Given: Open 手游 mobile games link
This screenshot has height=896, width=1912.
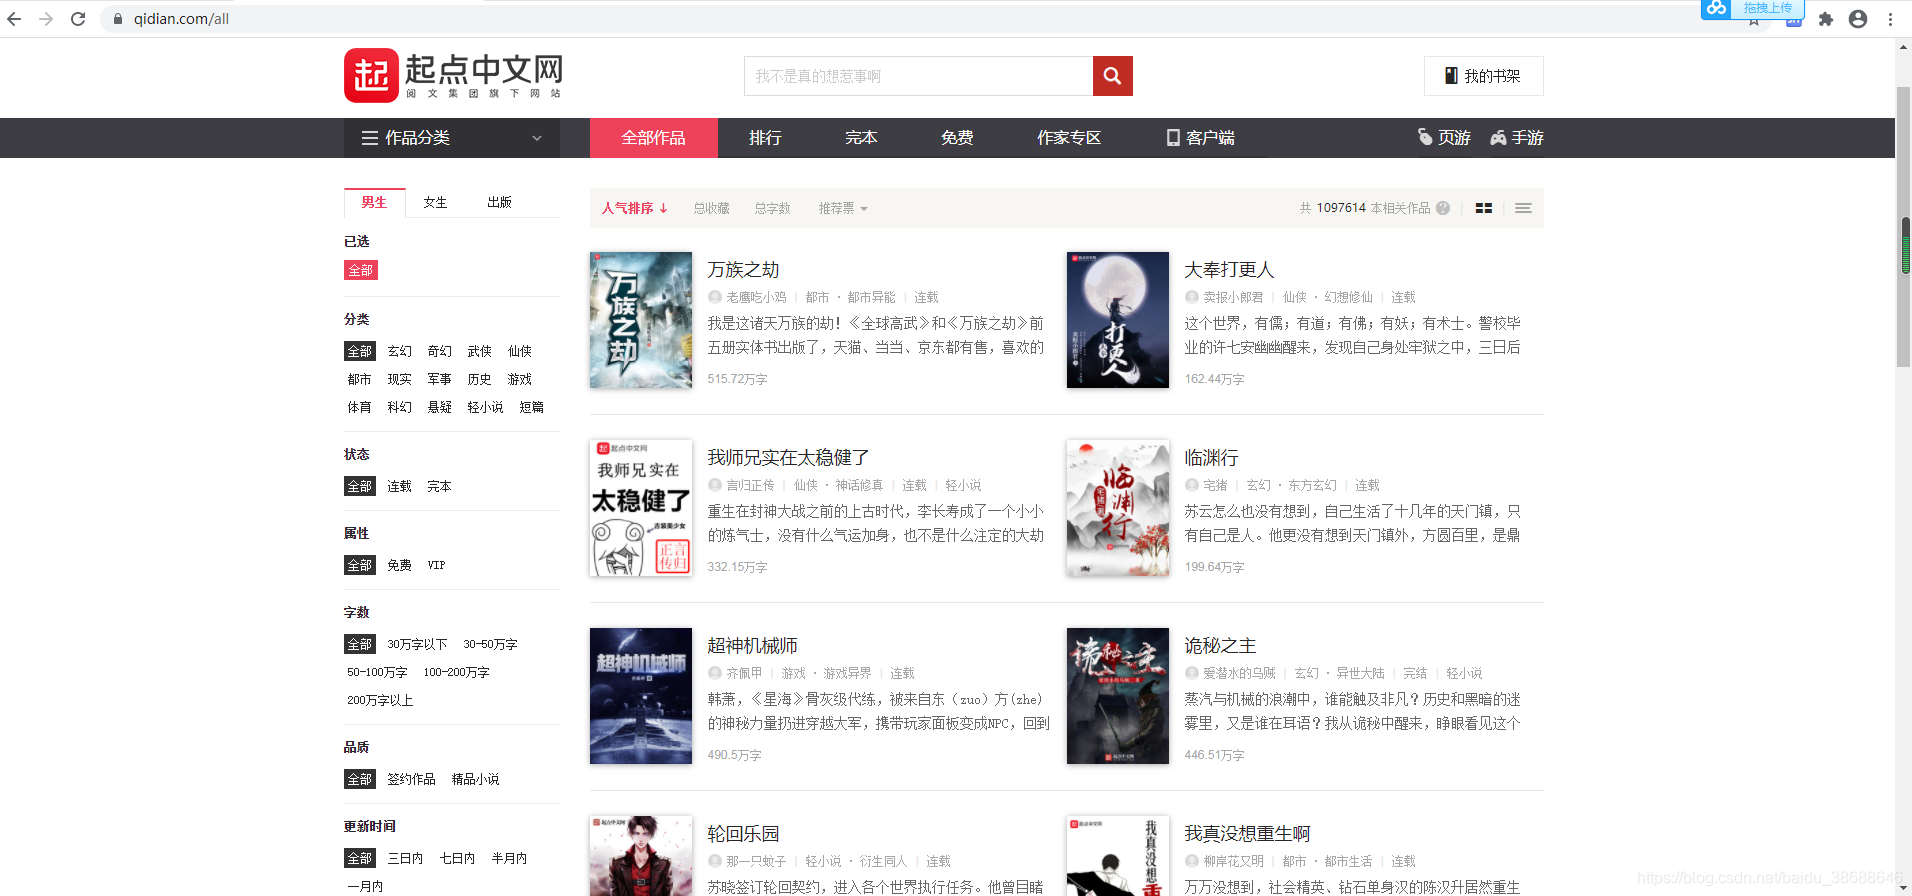Looking at the screenshot, I should point(1517,138).
